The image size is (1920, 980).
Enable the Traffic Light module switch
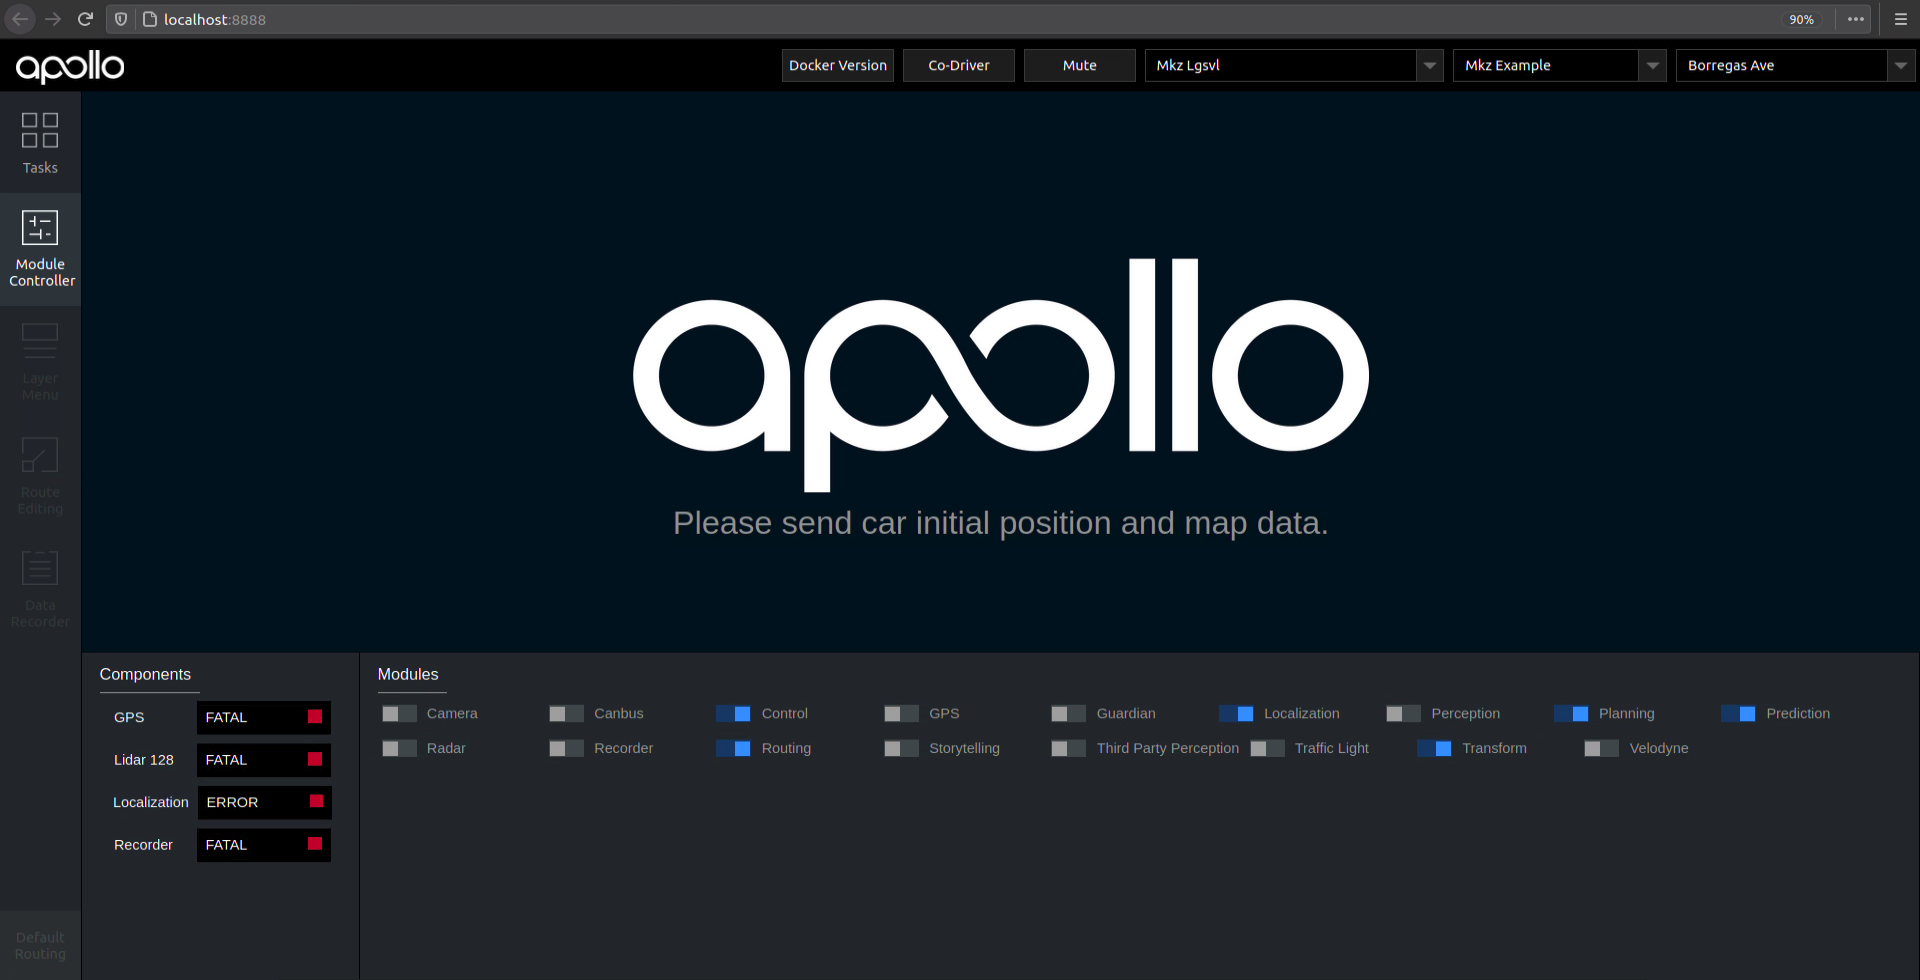[1267, 748]
